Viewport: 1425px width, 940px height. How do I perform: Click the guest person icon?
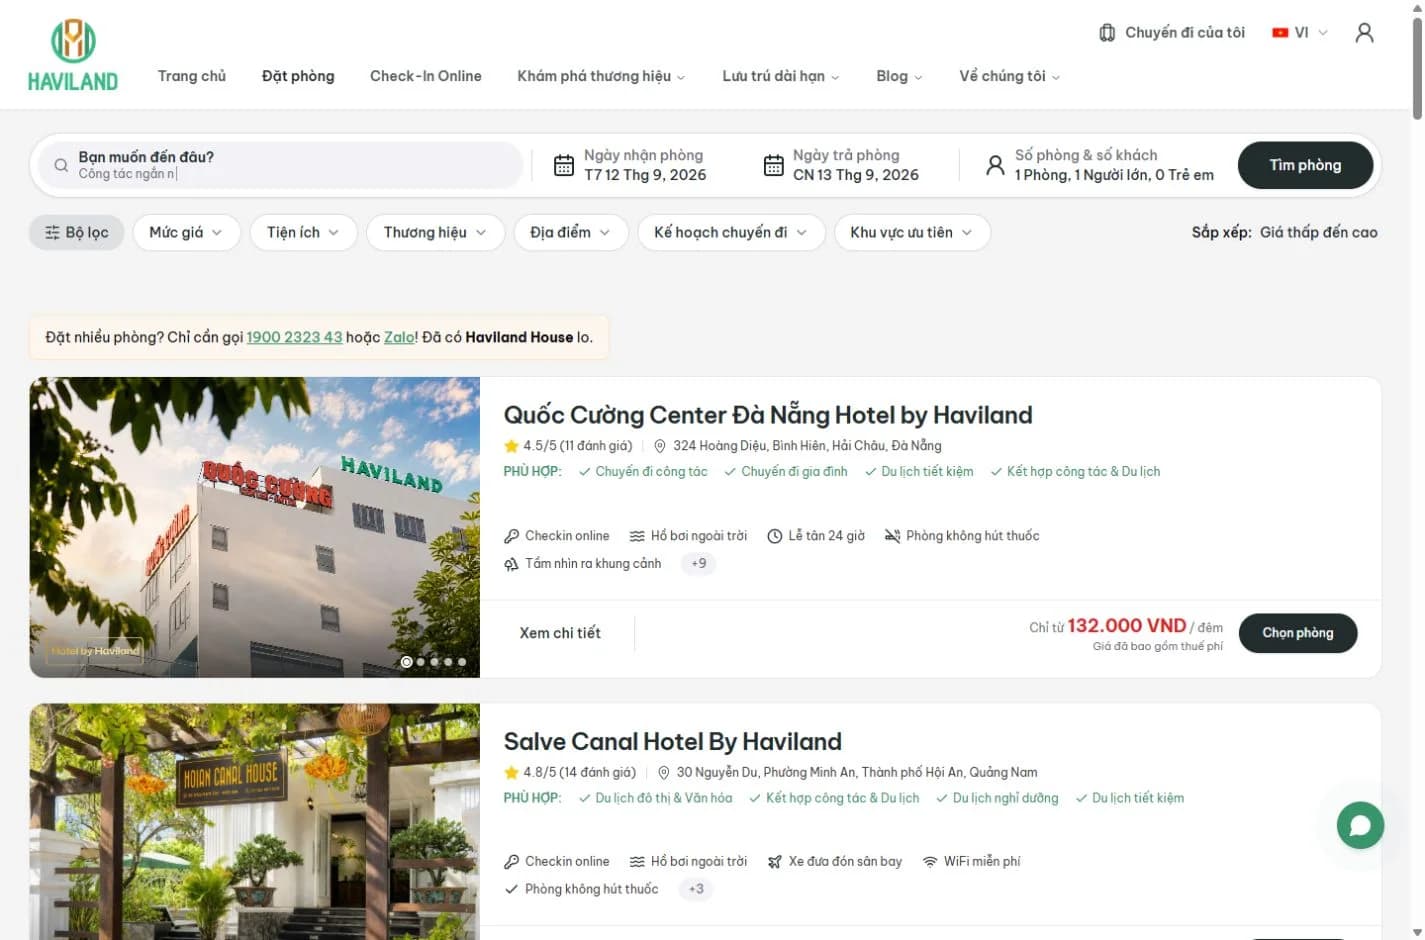click(995, 165)
